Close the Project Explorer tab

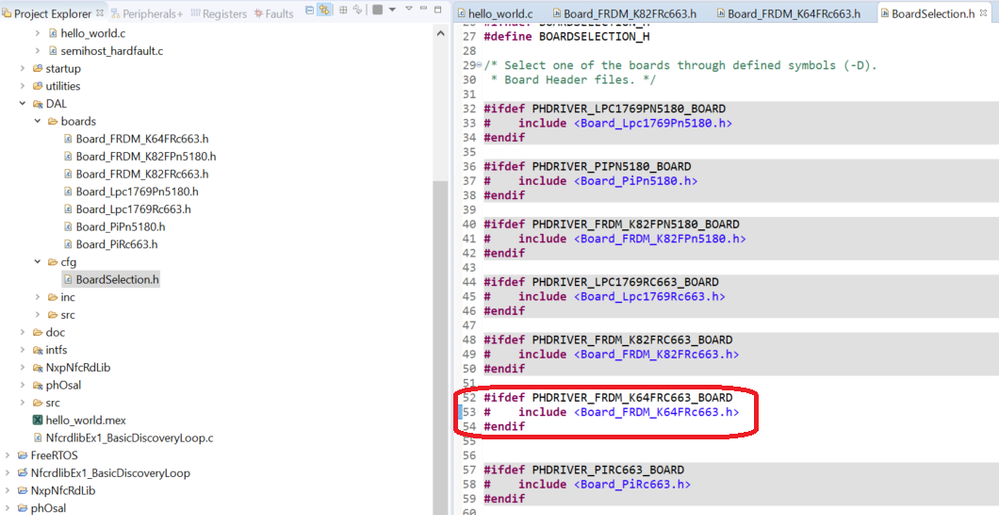tap(100, 13)
